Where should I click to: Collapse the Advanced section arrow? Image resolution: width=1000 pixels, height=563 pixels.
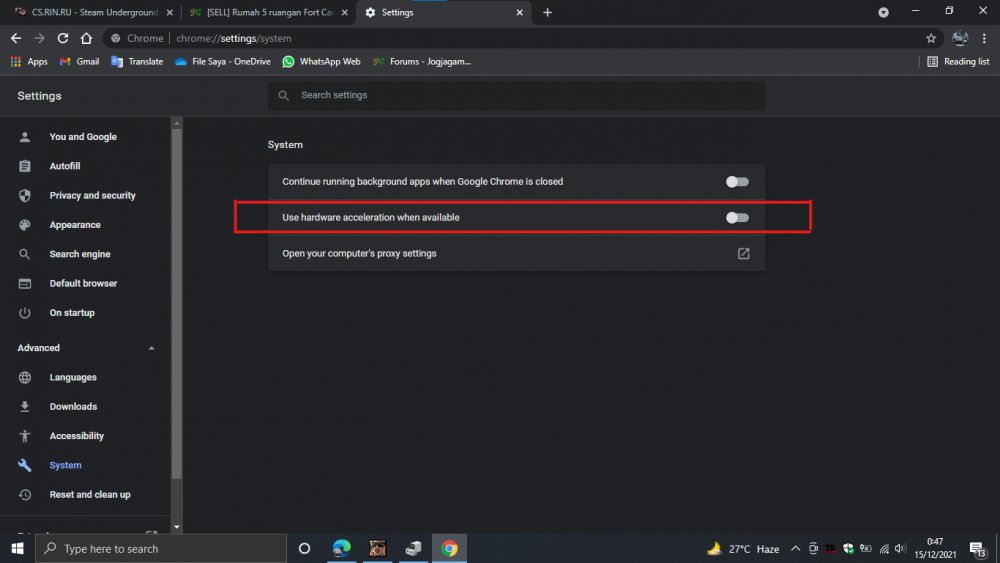pyautogui.click(x=151, y=348)
